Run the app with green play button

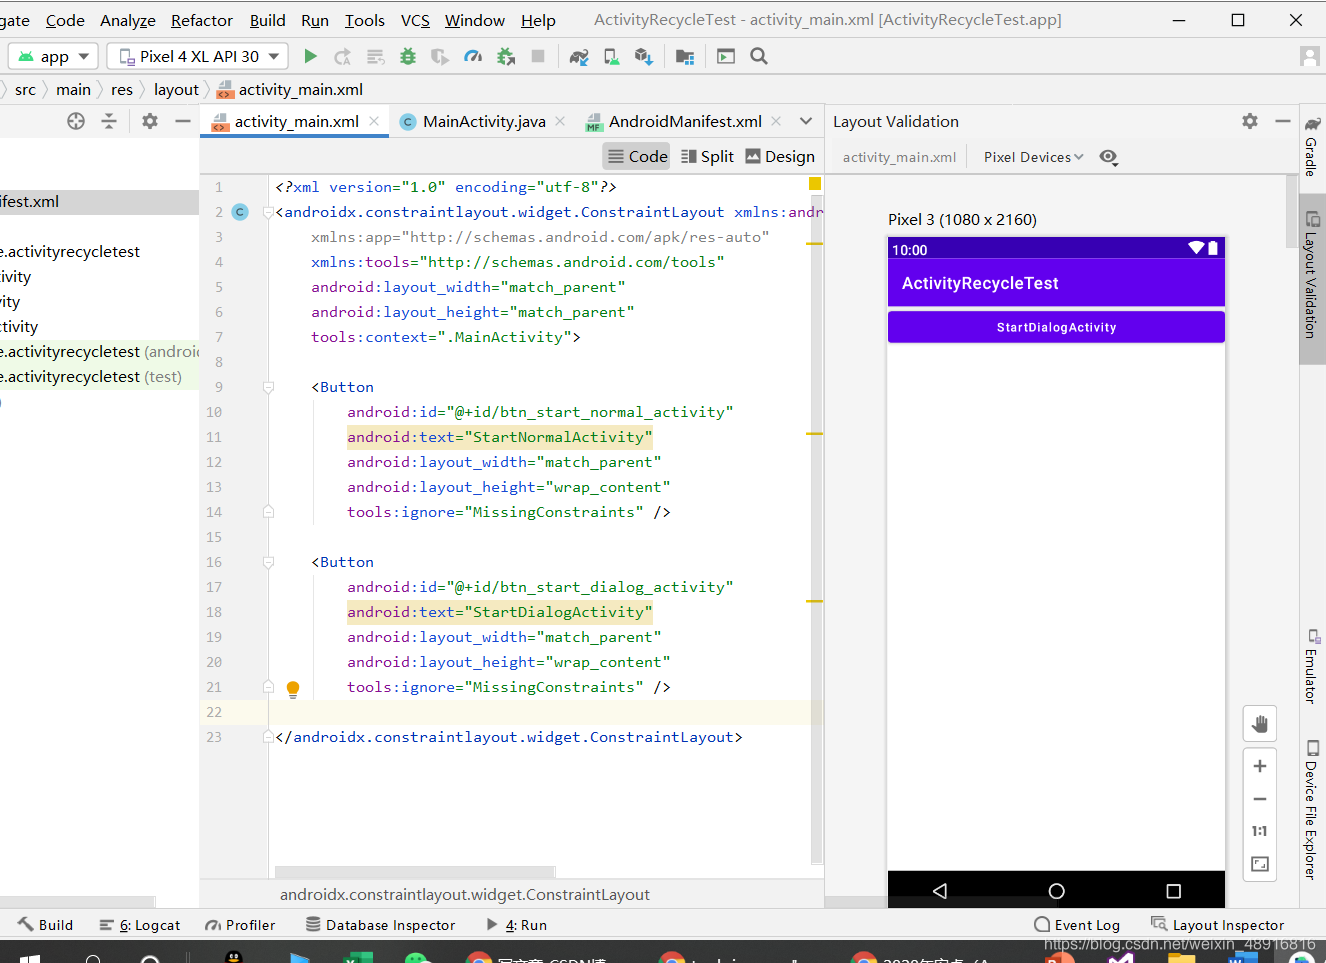(x=310, y=57)
